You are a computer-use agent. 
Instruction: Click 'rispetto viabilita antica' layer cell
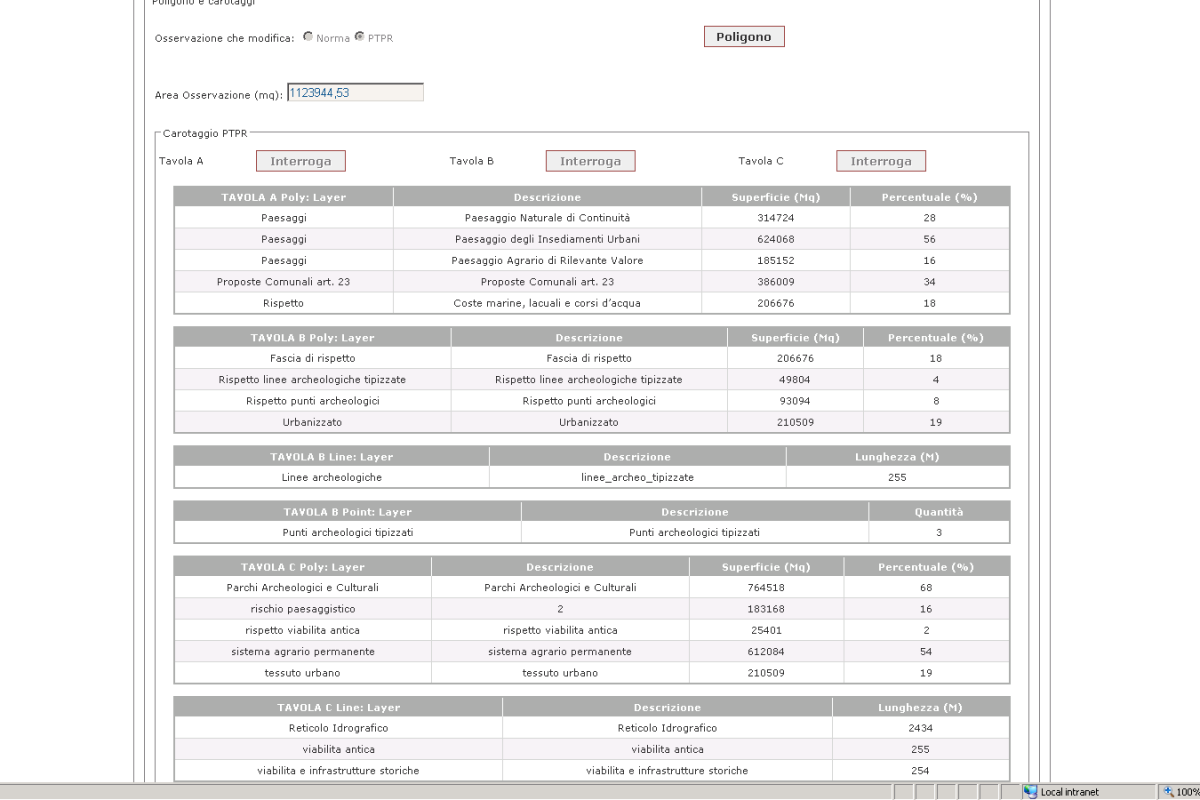[303, 630]
